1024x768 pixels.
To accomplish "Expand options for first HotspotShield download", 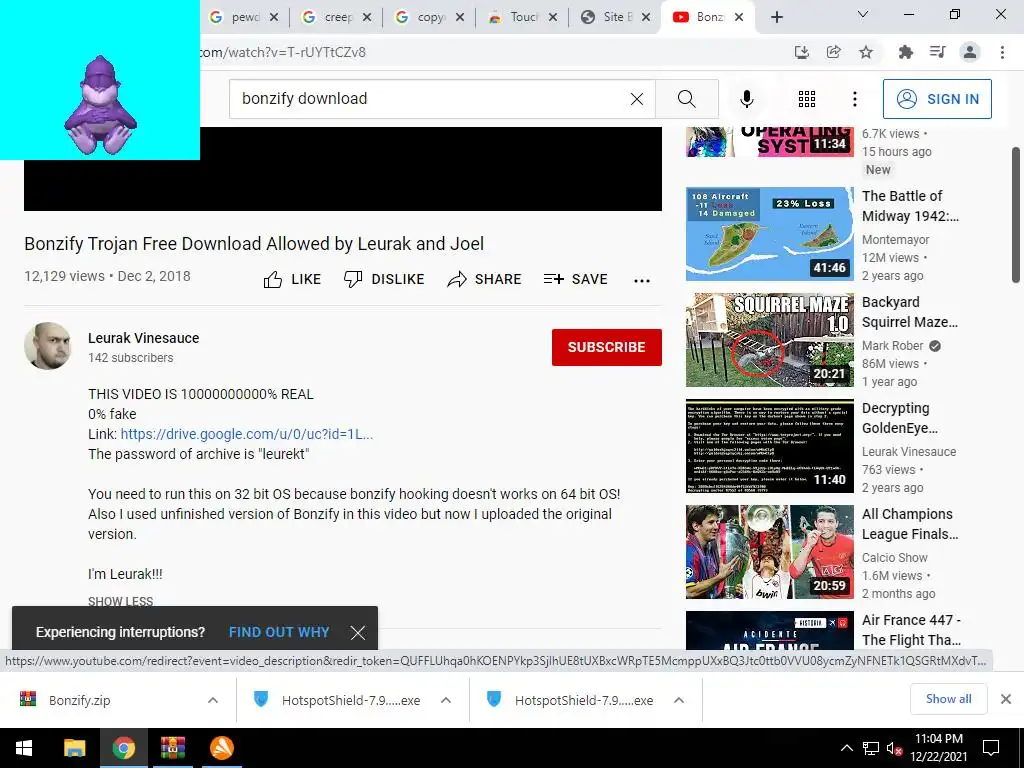I will pyautogui.click(x=446, y=700).
